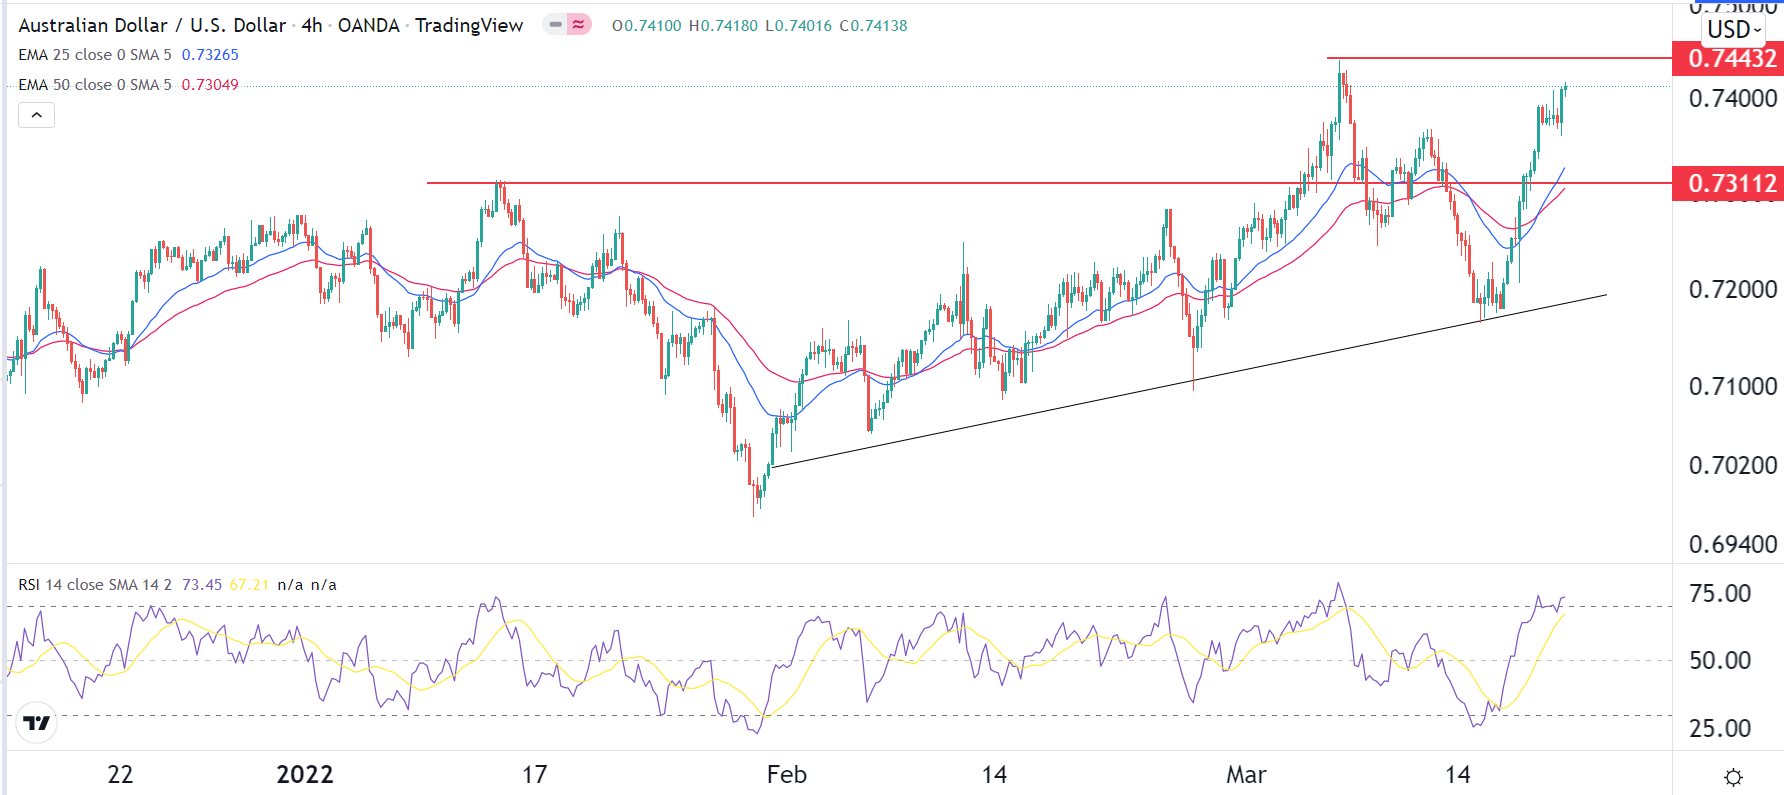Open the USD currency dropdown

1733,30
